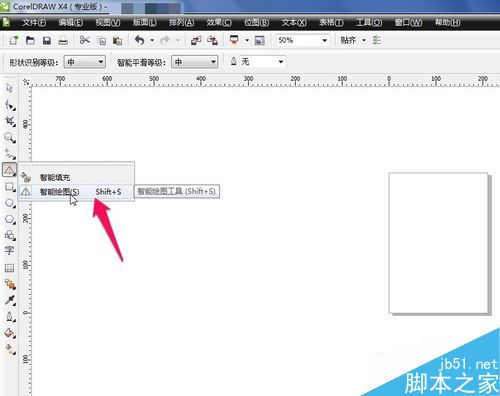Select the Interactive blend tool
Screen dimensions: 500x396
click(x=10, y=284)
